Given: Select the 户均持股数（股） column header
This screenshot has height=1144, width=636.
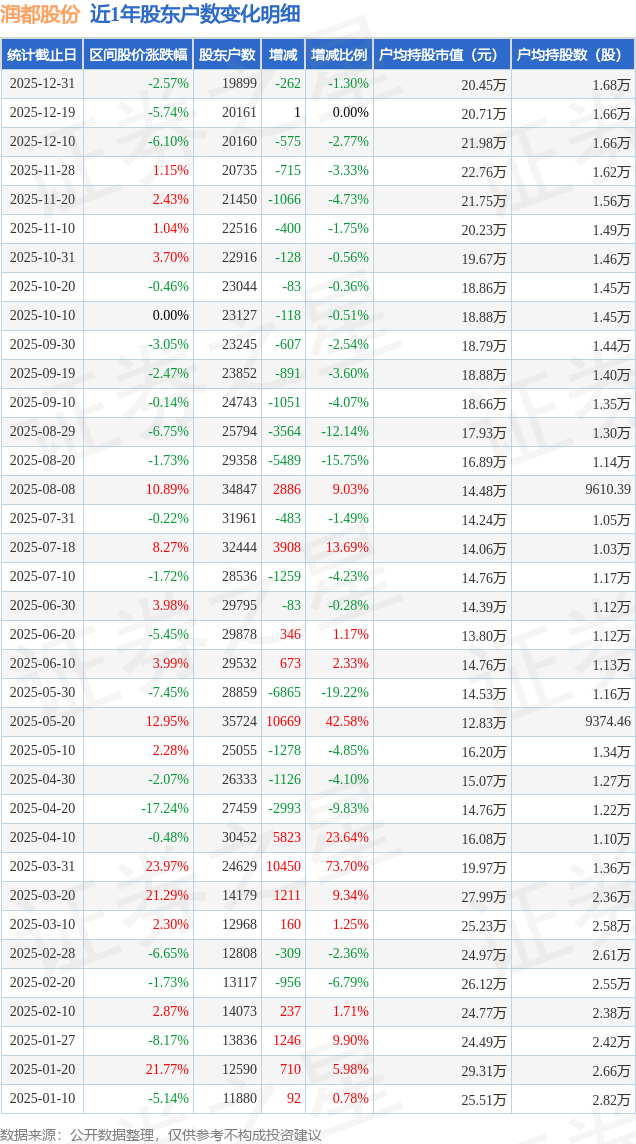Looking at the screenshot, I should [x=572, y=55].
